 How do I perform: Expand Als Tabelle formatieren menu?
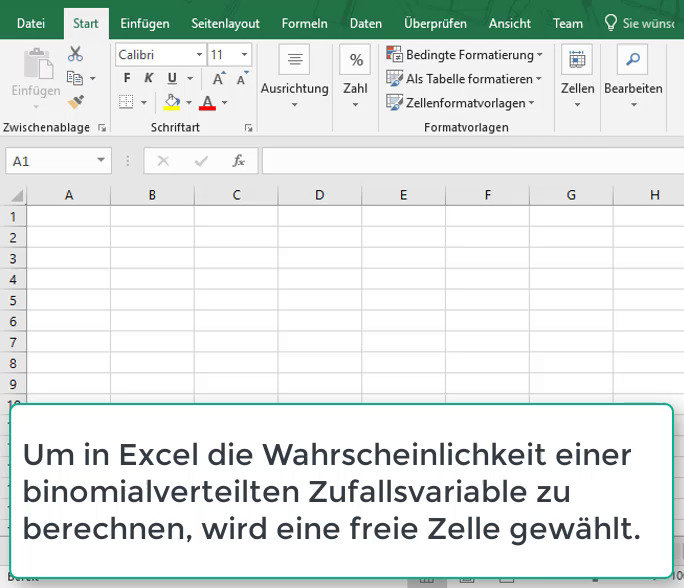[539, 79]
